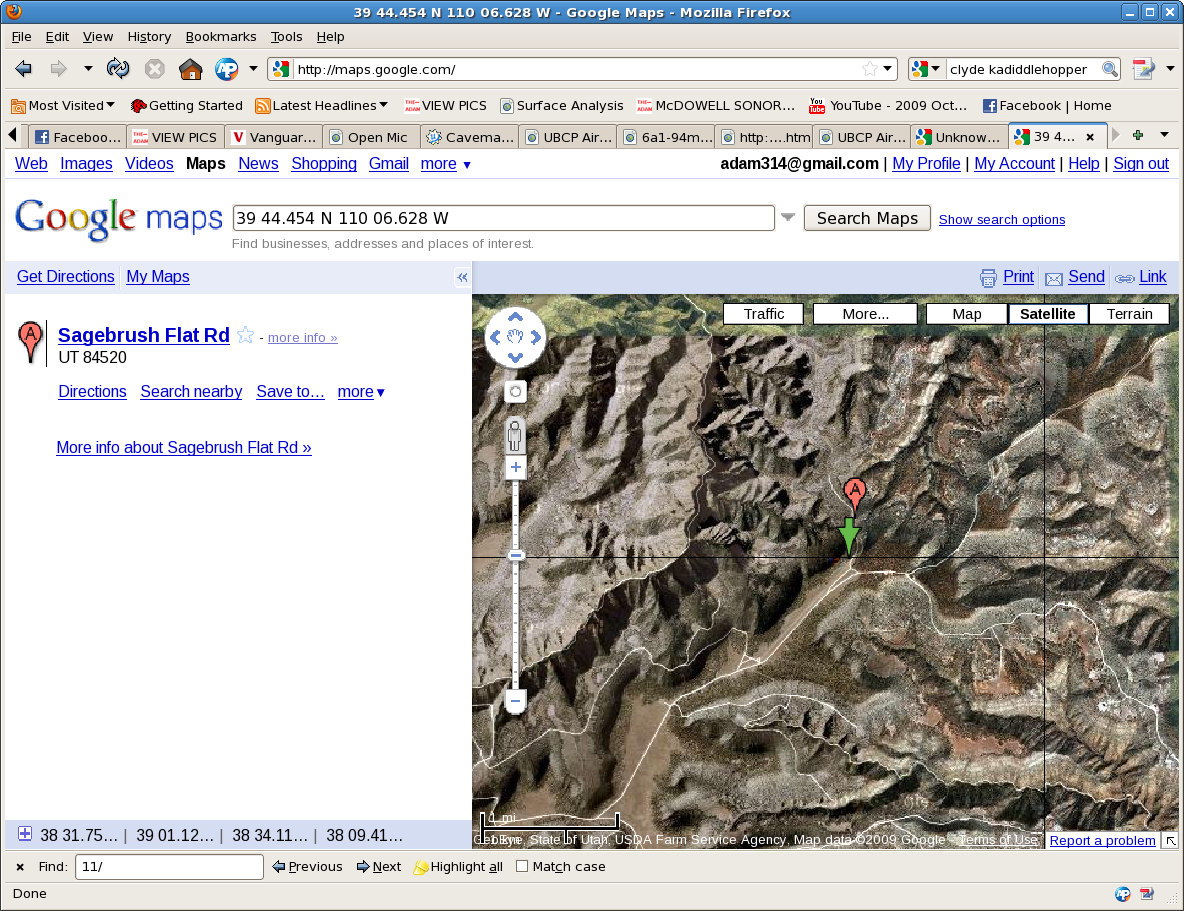
Task: Reload the page with the refresh icon
Action: 118,69
